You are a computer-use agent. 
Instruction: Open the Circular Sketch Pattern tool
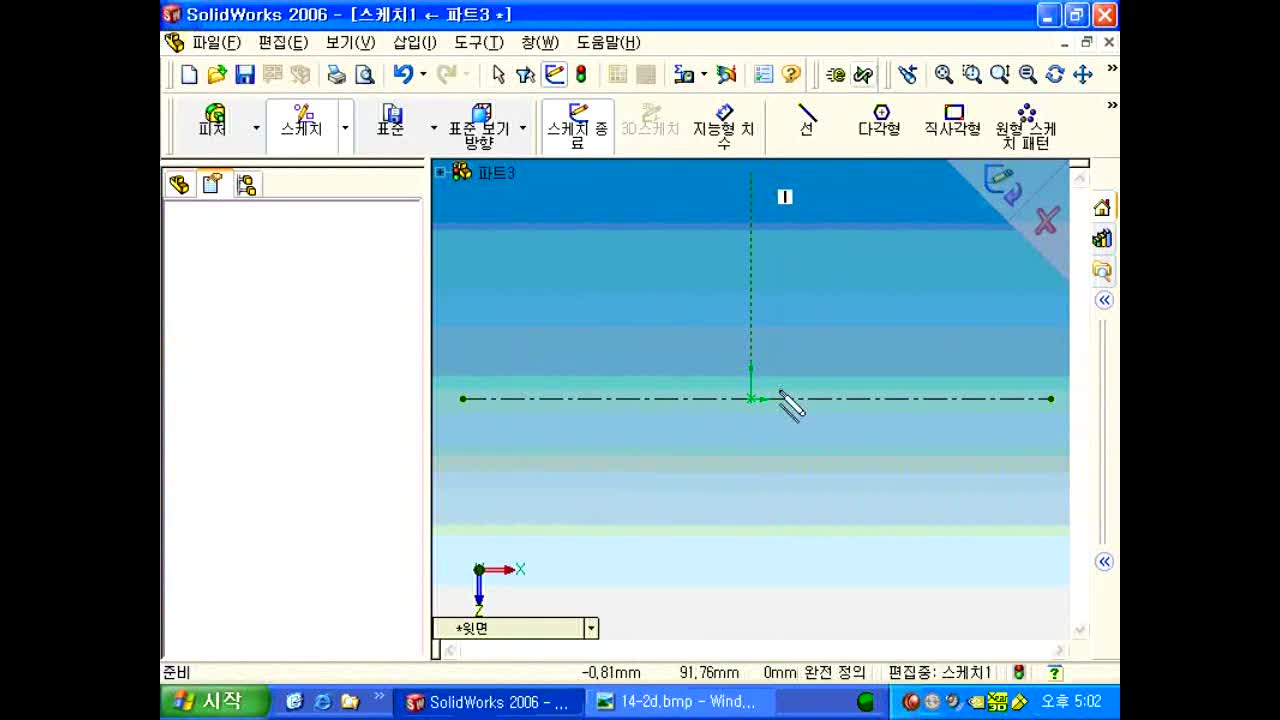pyautogui.click(x=1026, y=127)
